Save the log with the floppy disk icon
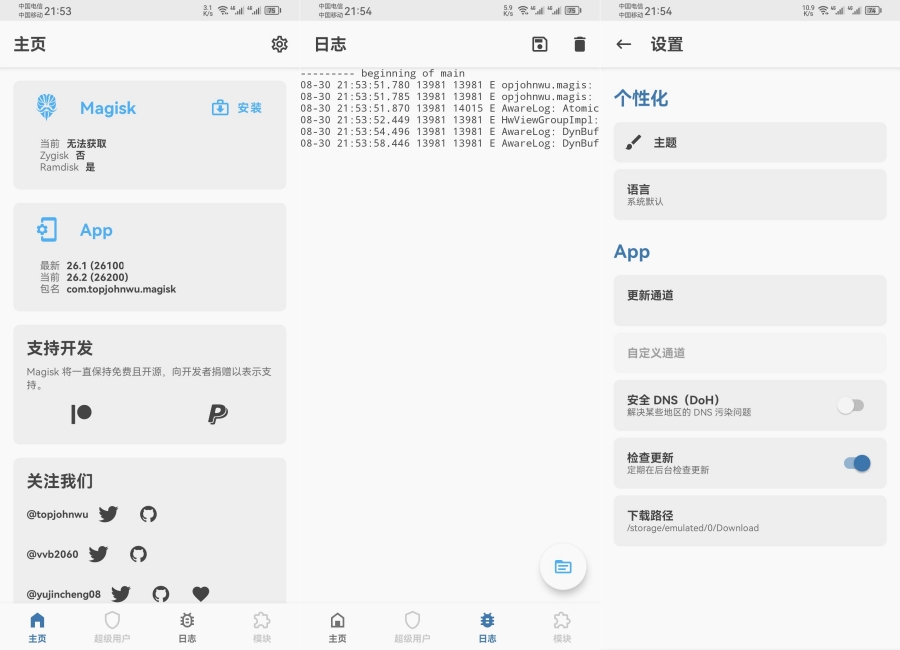The width and height of the screenshot is (900, 650). [540, 44]
